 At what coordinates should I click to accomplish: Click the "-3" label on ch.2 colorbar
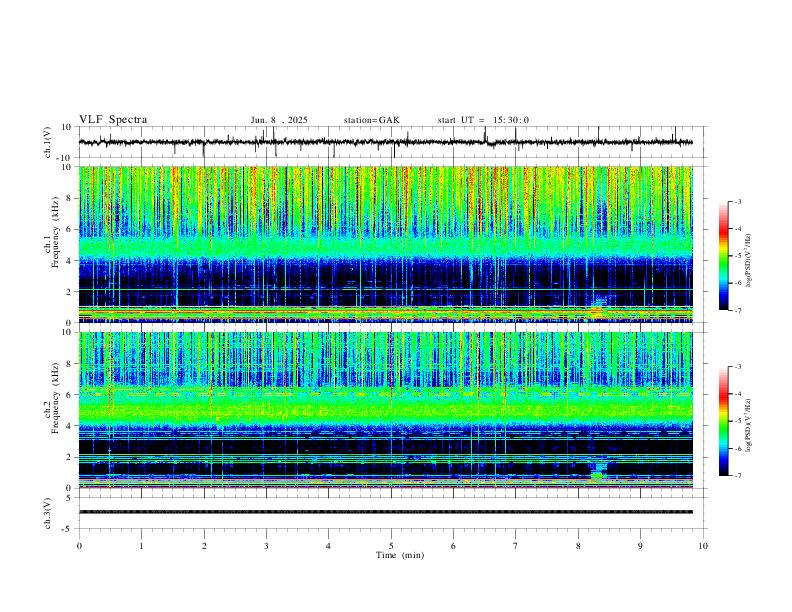point(738,367)
